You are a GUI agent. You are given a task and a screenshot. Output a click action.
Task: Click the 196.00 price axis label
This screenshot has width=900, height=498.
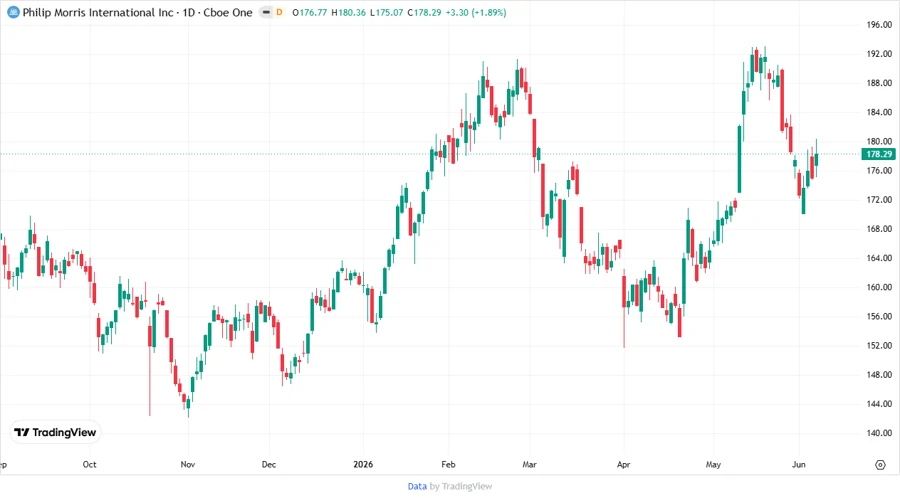(x=879, y=25)
